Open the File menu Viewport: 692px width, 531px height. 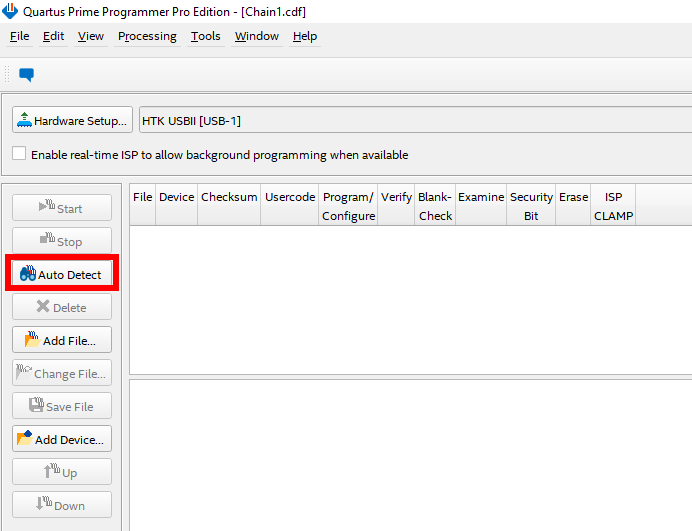[20, 36]
